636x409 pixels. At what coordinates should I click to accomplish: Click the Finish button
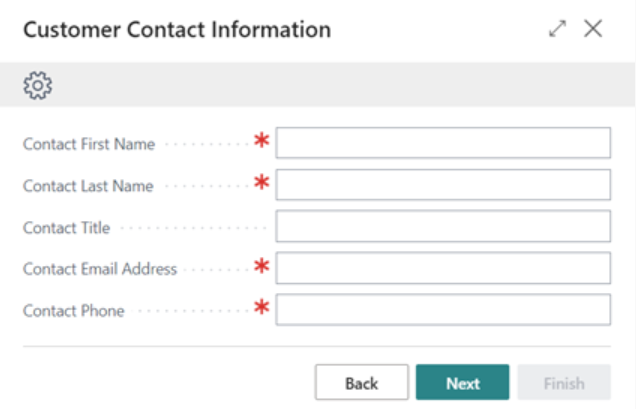pyautogui.click(x=564, y=383)
